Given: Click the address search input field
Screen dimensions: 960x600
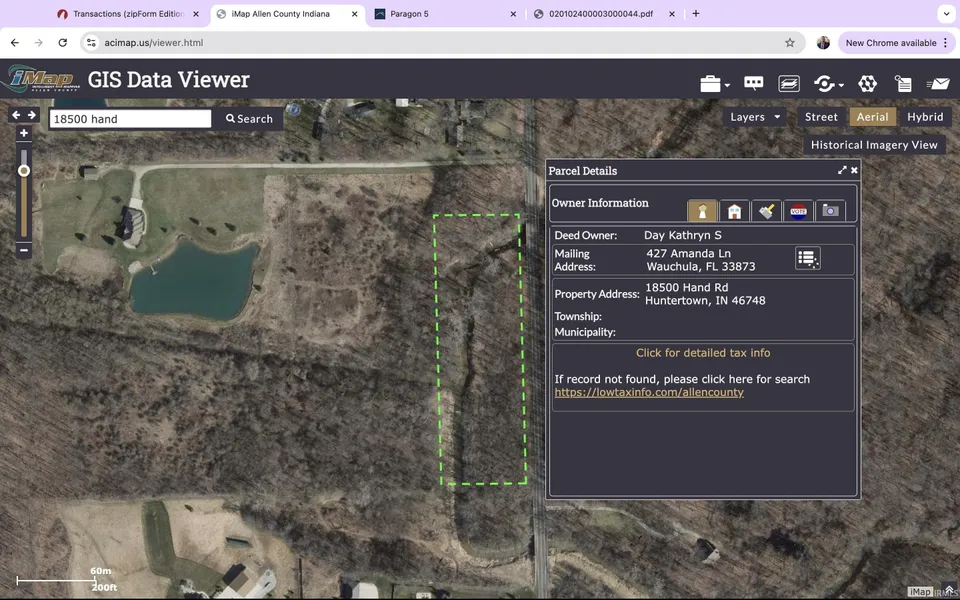Looking at the screenshot, I should tap(130, 119).
